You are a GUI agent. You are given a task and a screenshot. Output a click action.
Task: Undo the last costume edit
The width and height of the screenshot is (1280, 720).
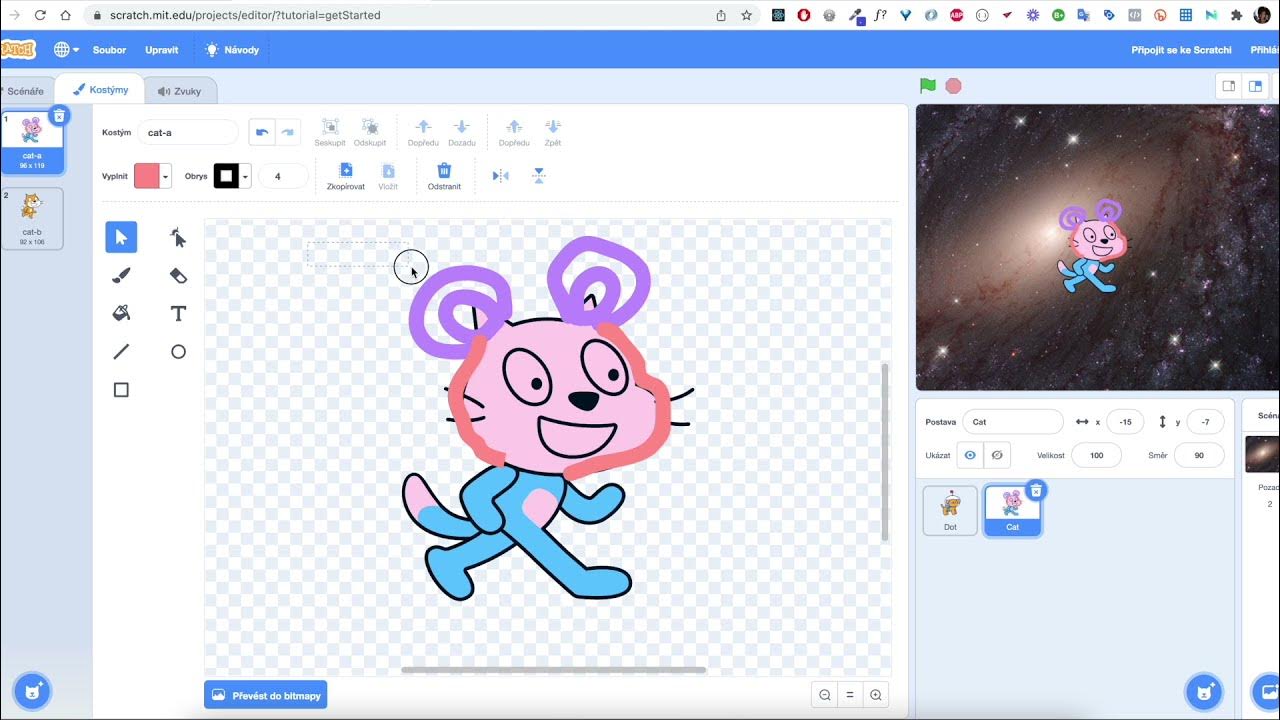tap(262, 132)
